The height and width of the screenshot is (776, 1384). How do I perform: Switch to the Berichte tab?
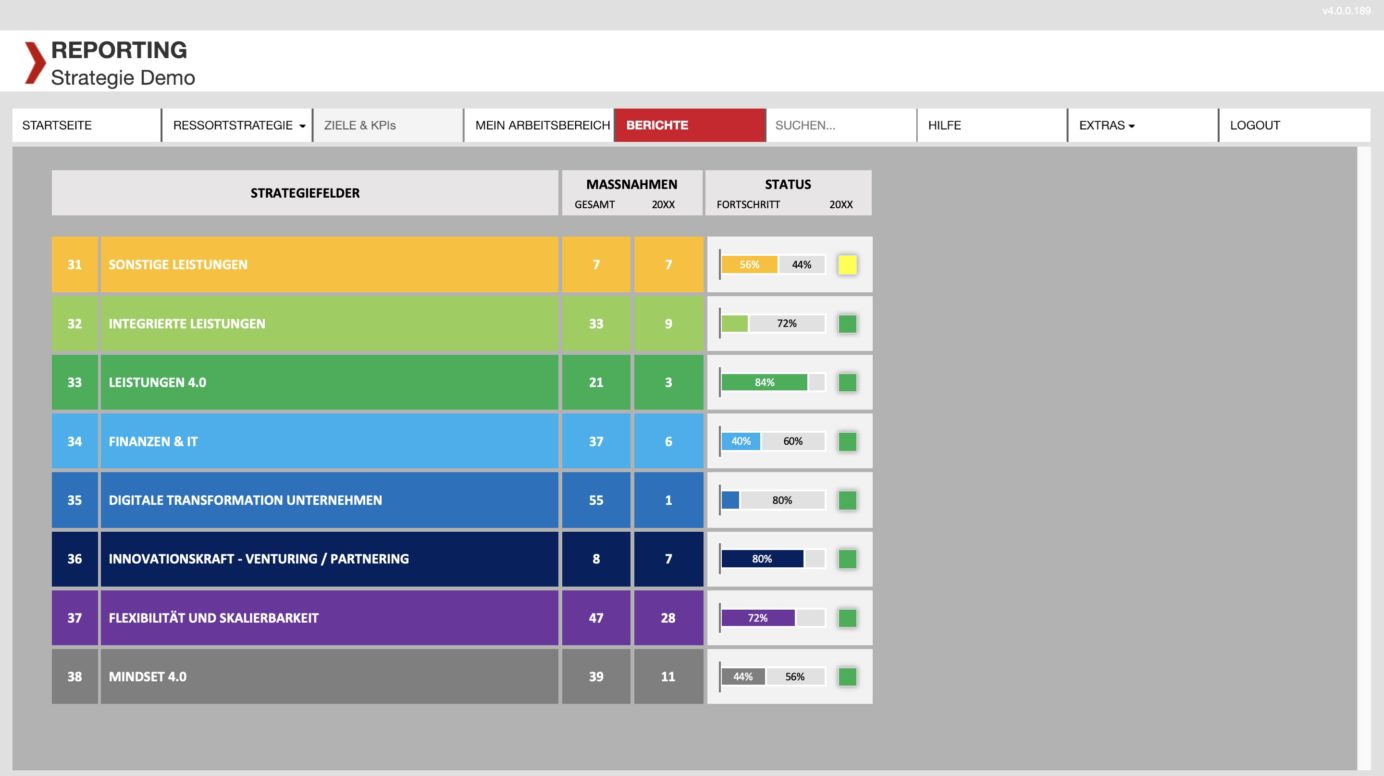click(x=689, y=125)
